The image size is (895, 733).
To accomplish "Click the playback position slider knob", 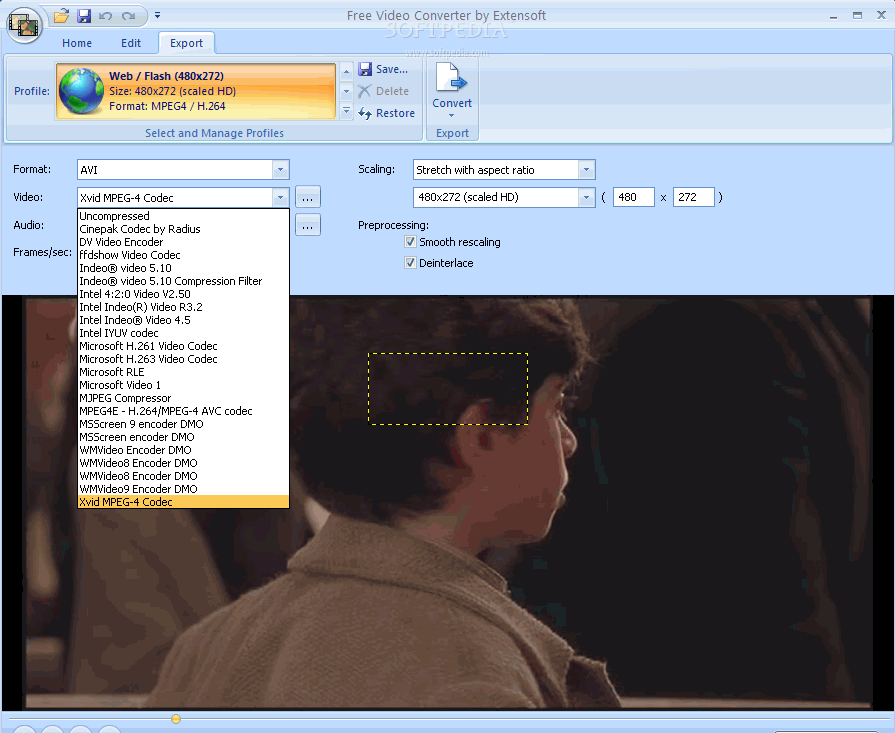I will click(176, 719).
